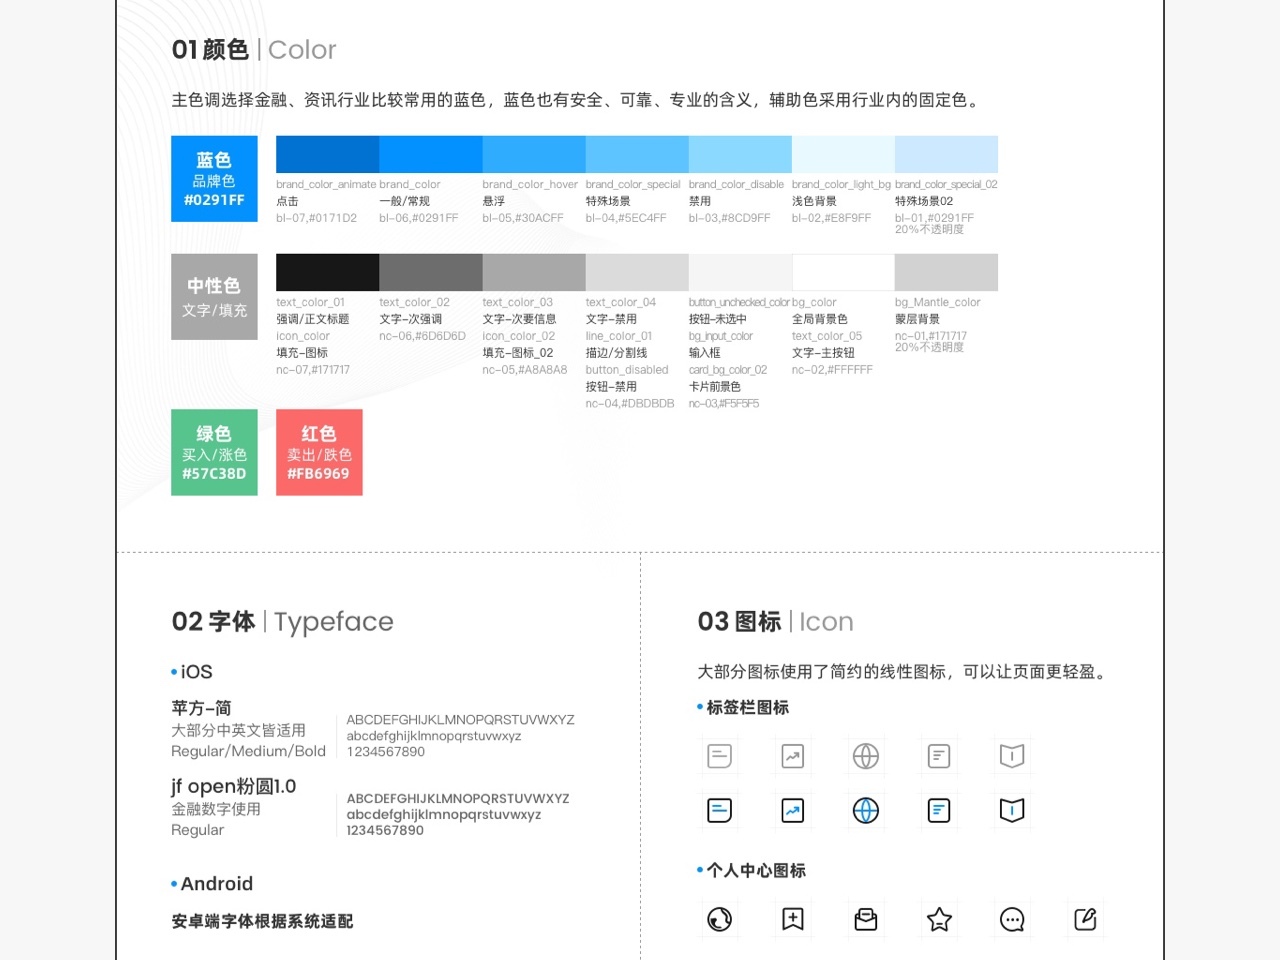The image size is (1280, 960).
Task: Click the edit pencil note icon
Action: pos(1085,919)
